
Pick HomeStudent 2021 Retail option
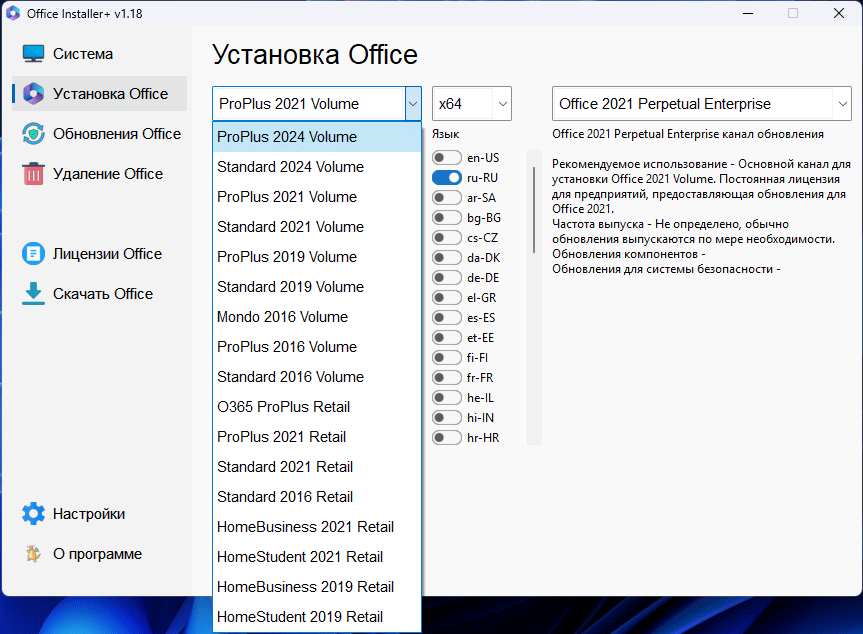pyautogui.click(x=316, y=557)
